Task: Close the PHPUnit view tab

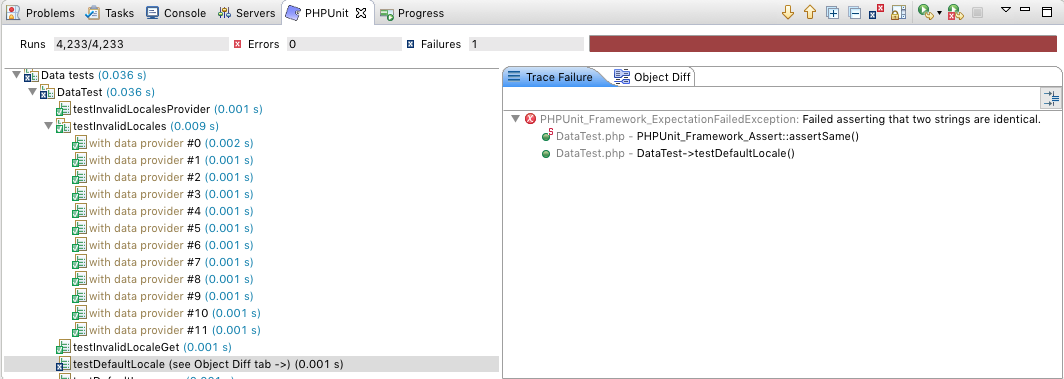Action: [361, 13]
